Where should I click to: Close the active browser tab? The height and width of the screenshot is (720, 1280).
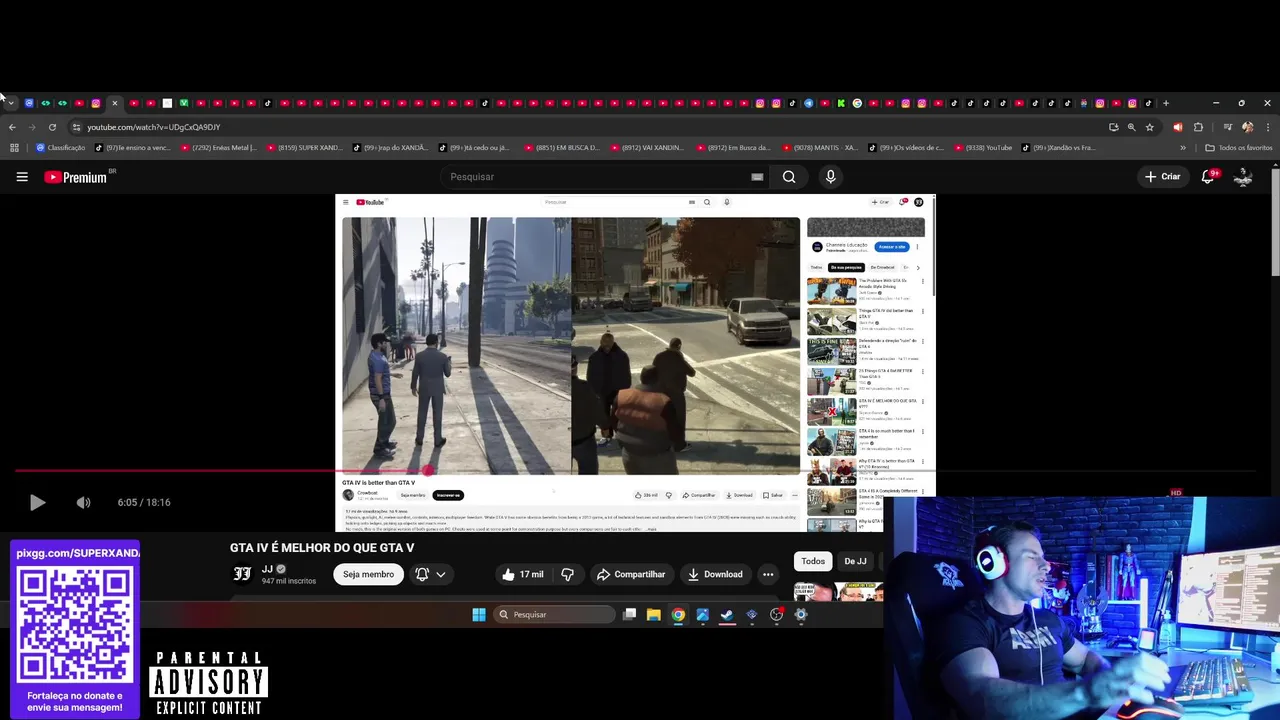tap(114, 103)
